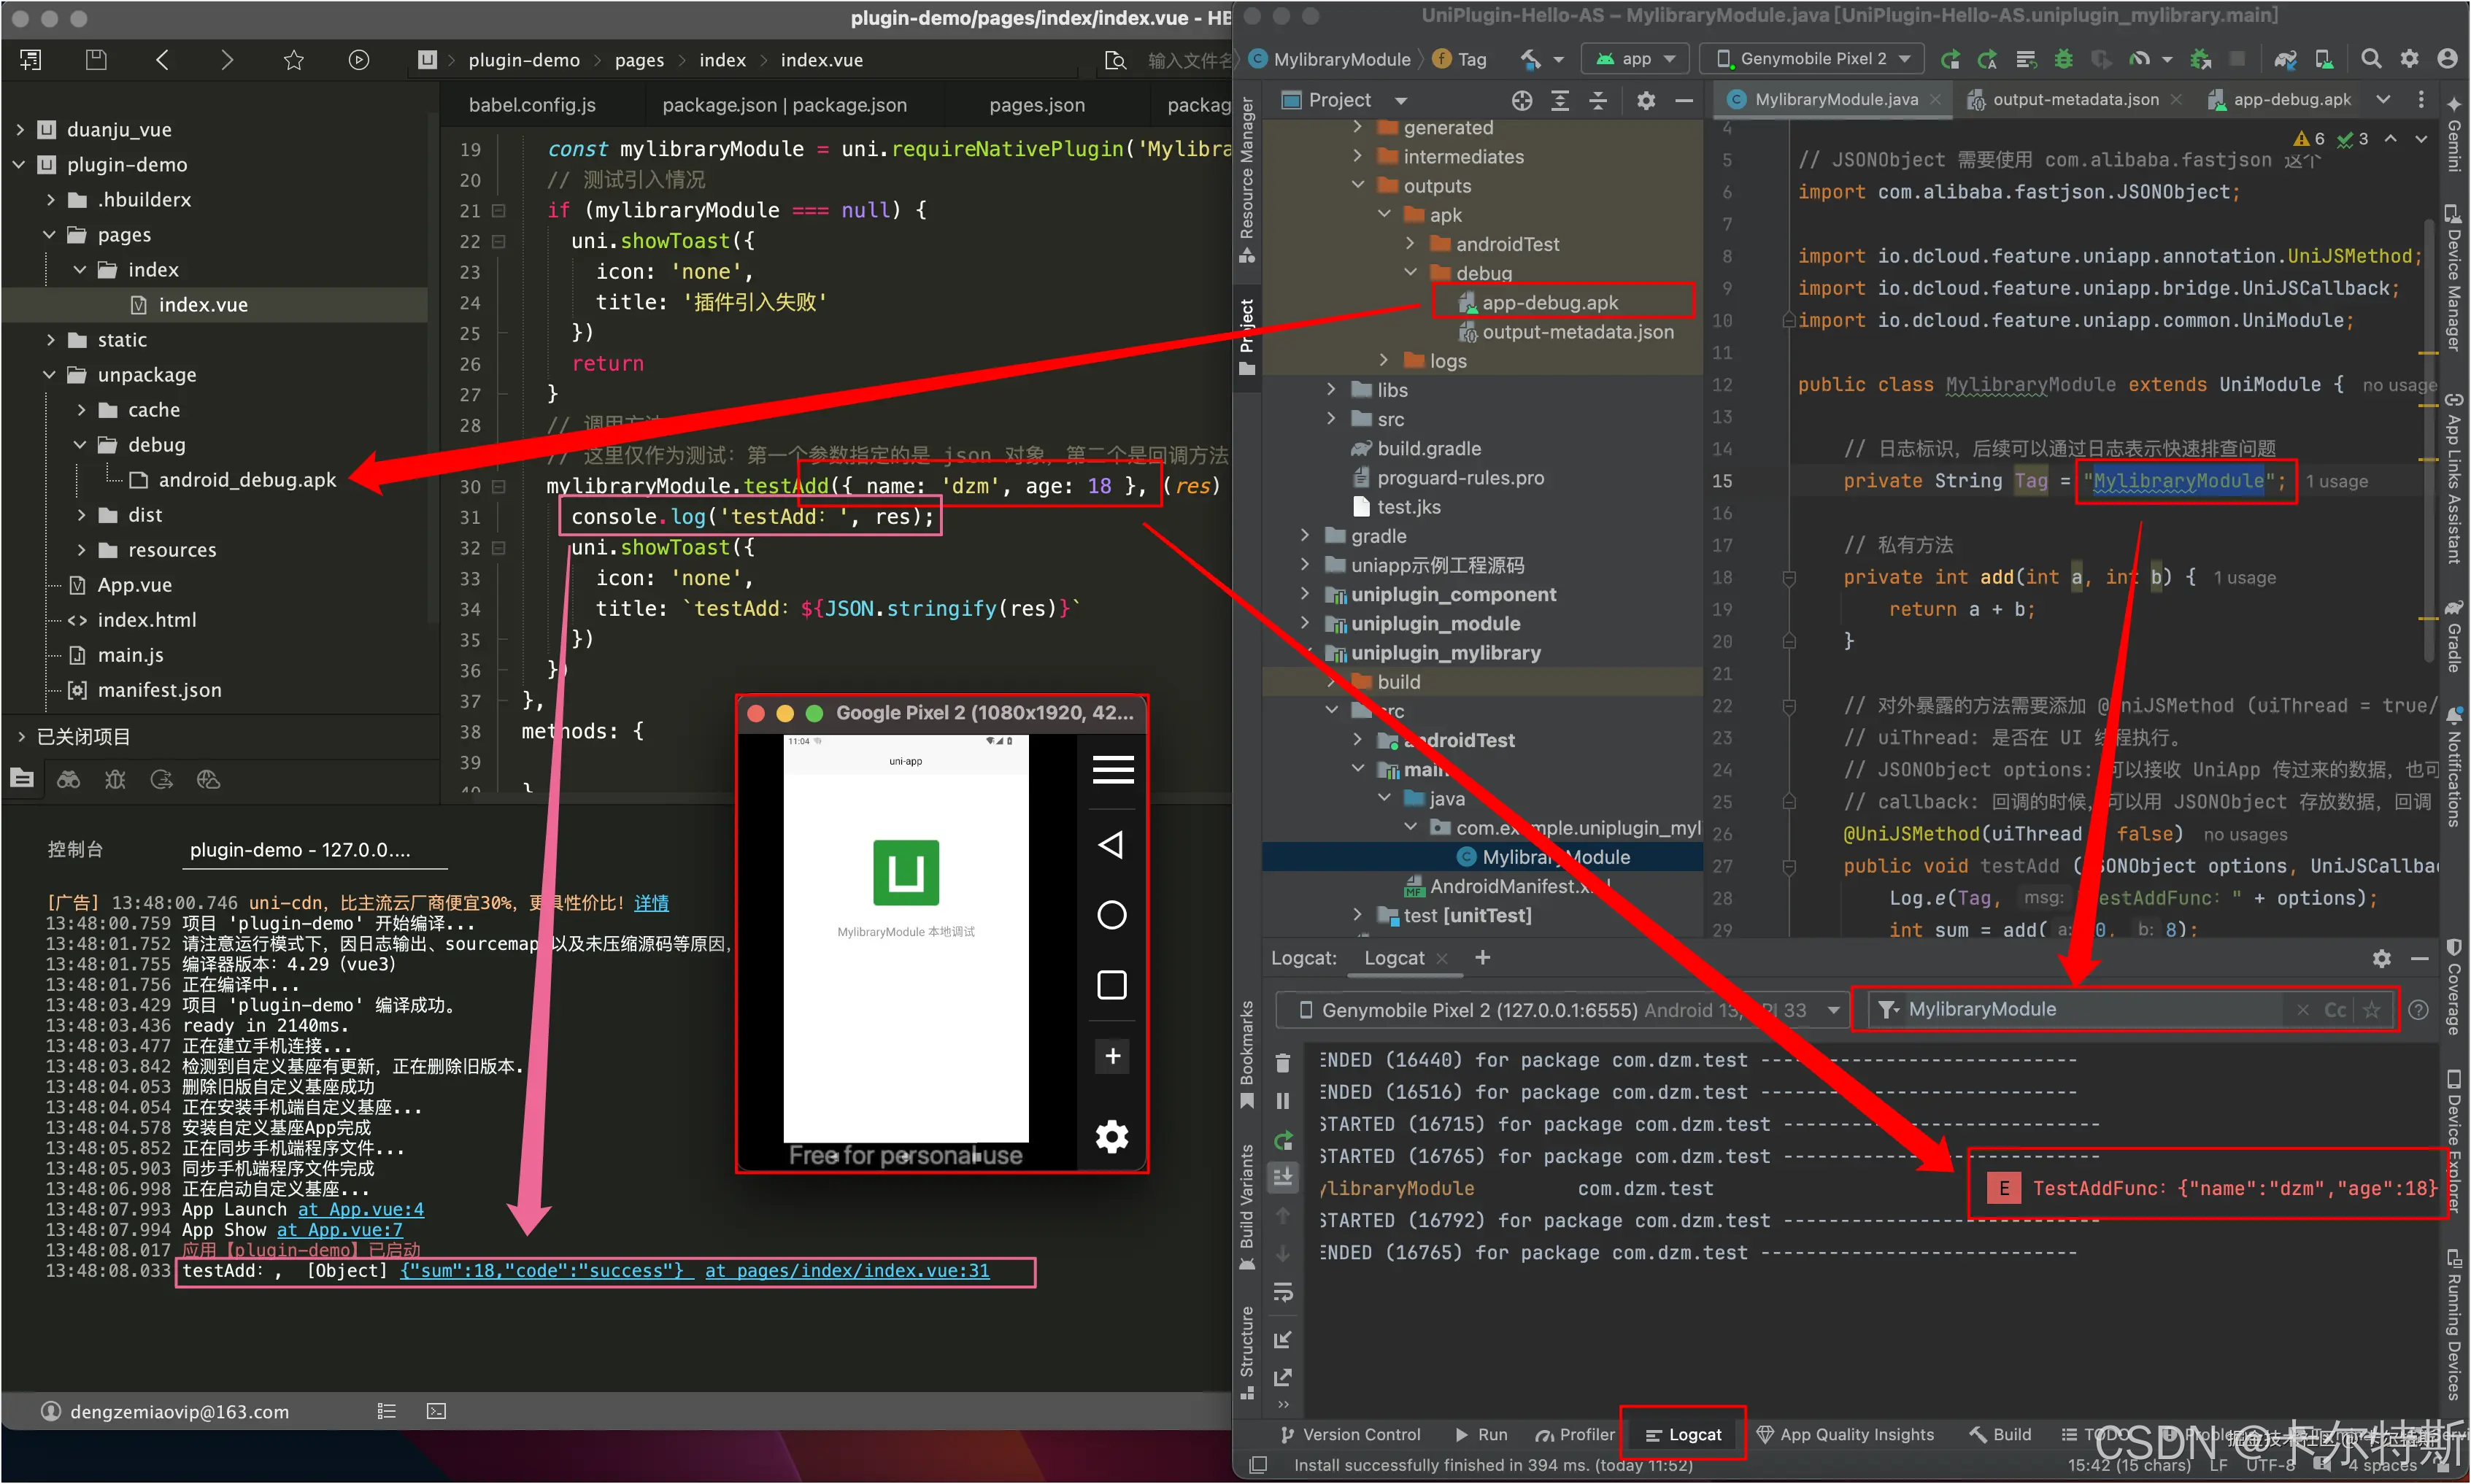Toggle favorite star in logcat filter
This screenshot has width=2471, height=1484.
tap(2370, 1010)
